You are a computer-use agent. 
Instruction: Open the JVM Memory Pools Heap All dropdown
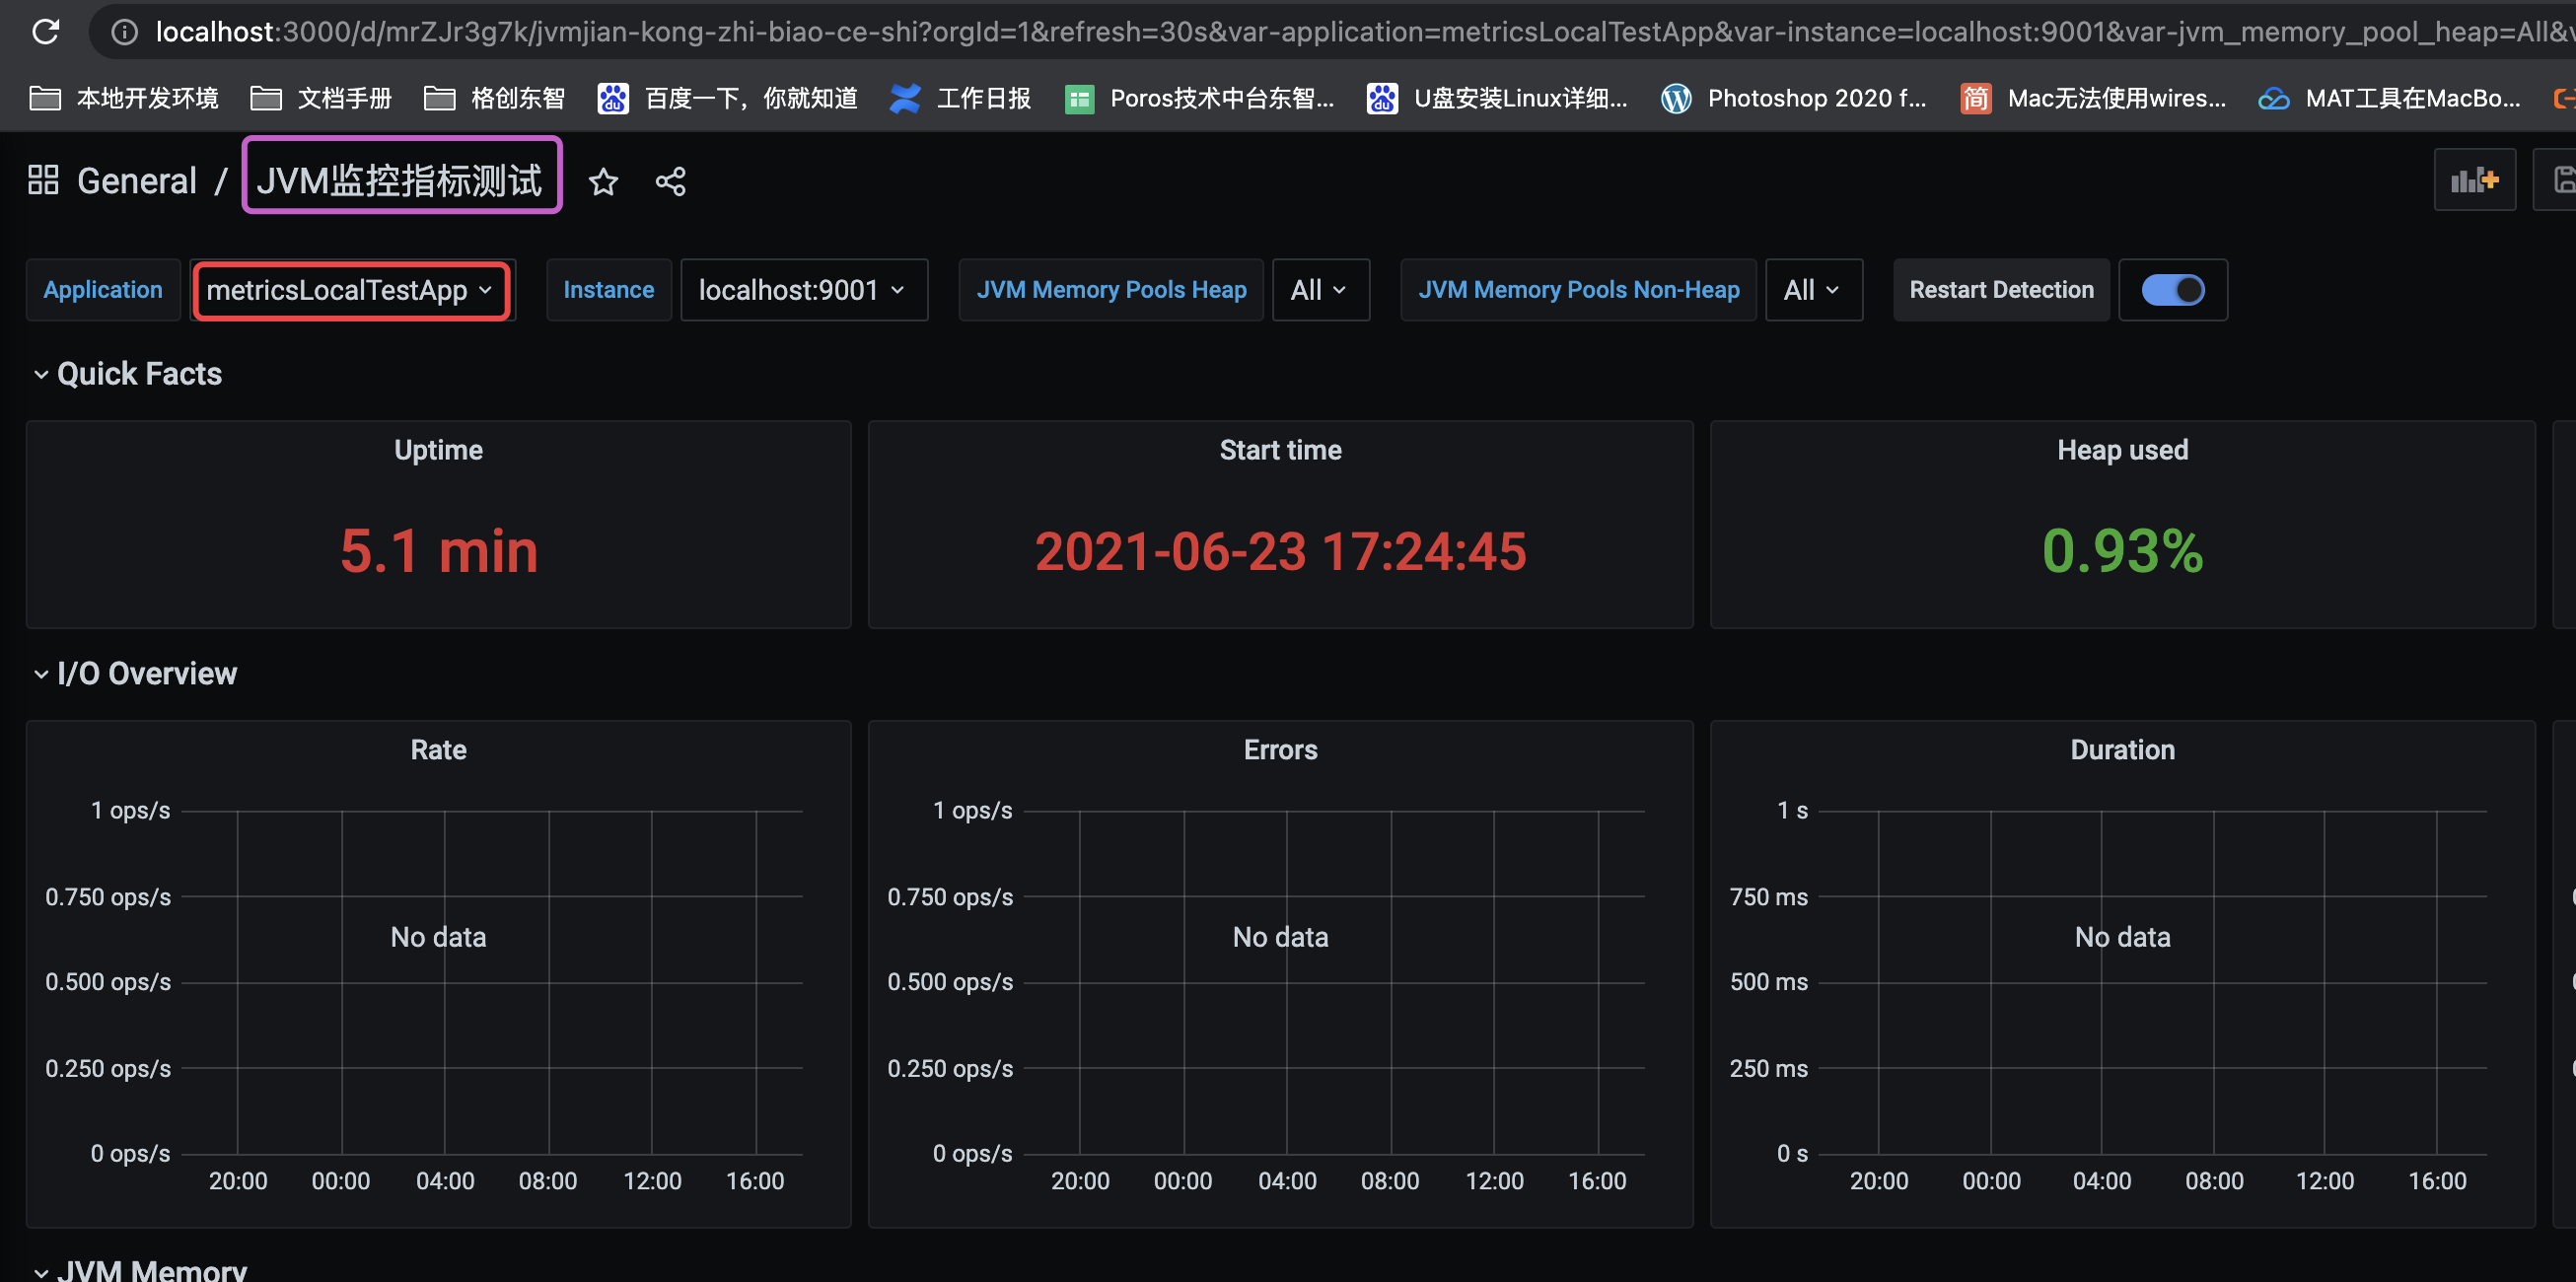pos(1321,290)
